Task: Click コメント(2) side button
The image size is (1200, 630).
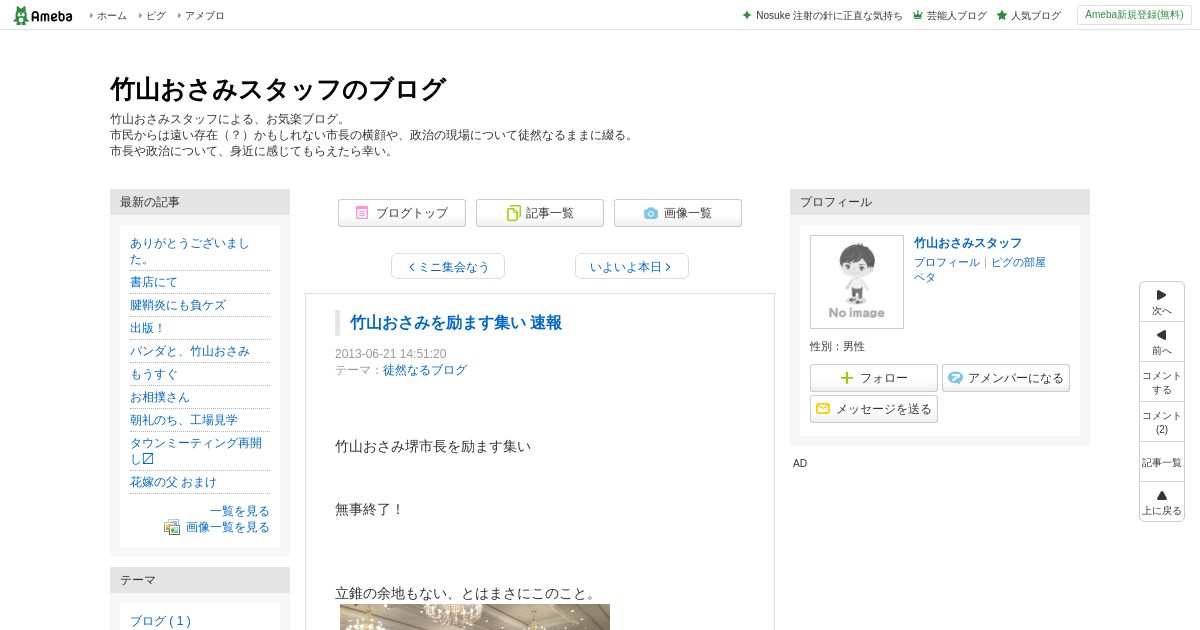Action: coord(1162,422)
